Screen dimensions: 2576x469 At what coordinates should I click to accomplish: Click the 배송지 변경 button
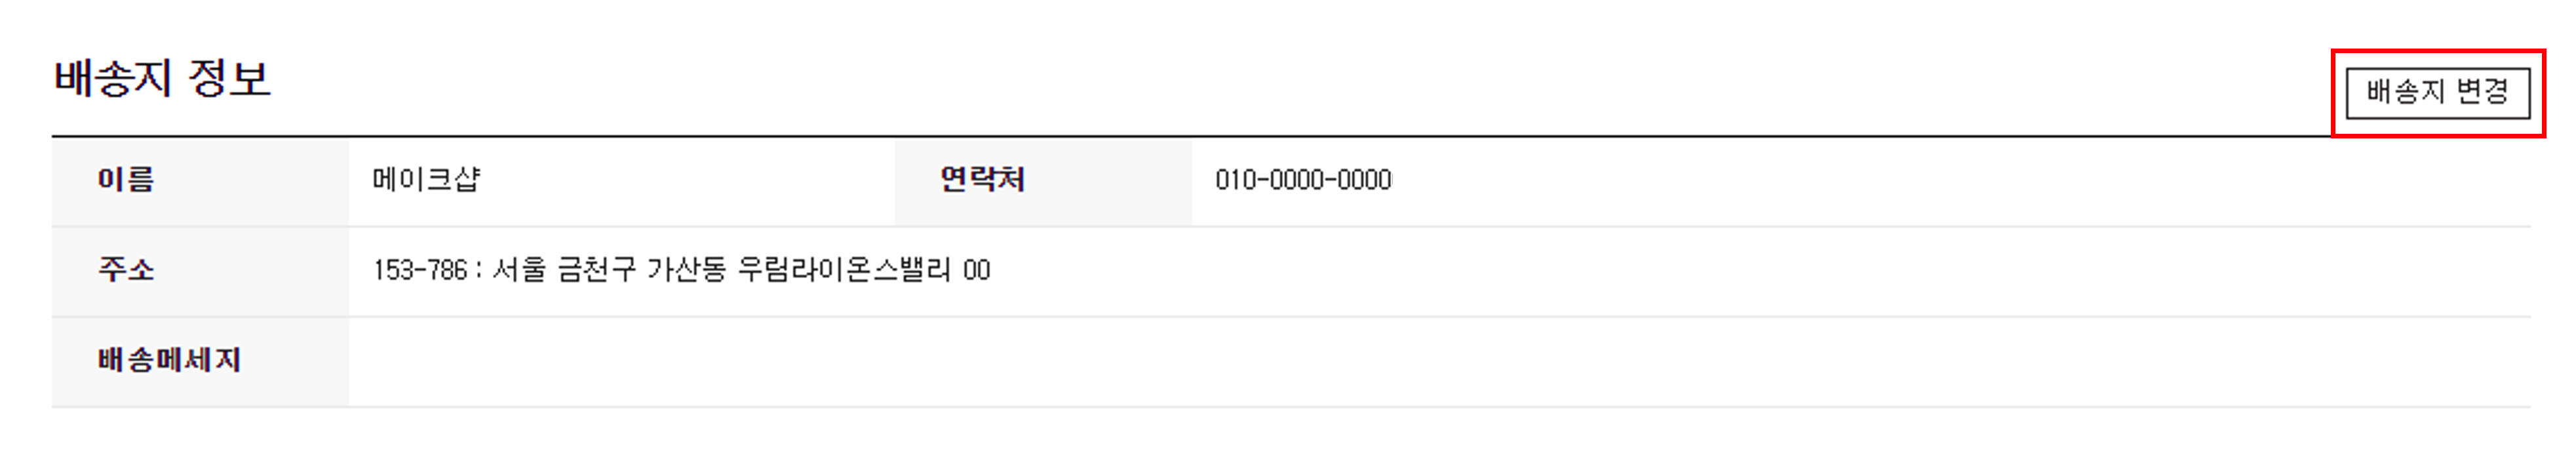tap(2437, 92)
